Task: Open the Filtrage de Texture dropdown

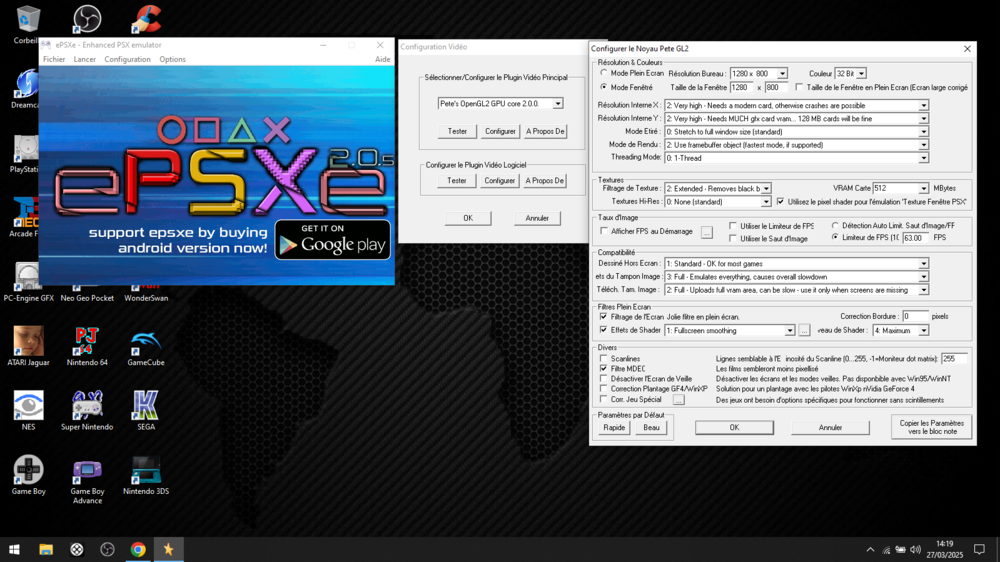Action: coord(766,188)
